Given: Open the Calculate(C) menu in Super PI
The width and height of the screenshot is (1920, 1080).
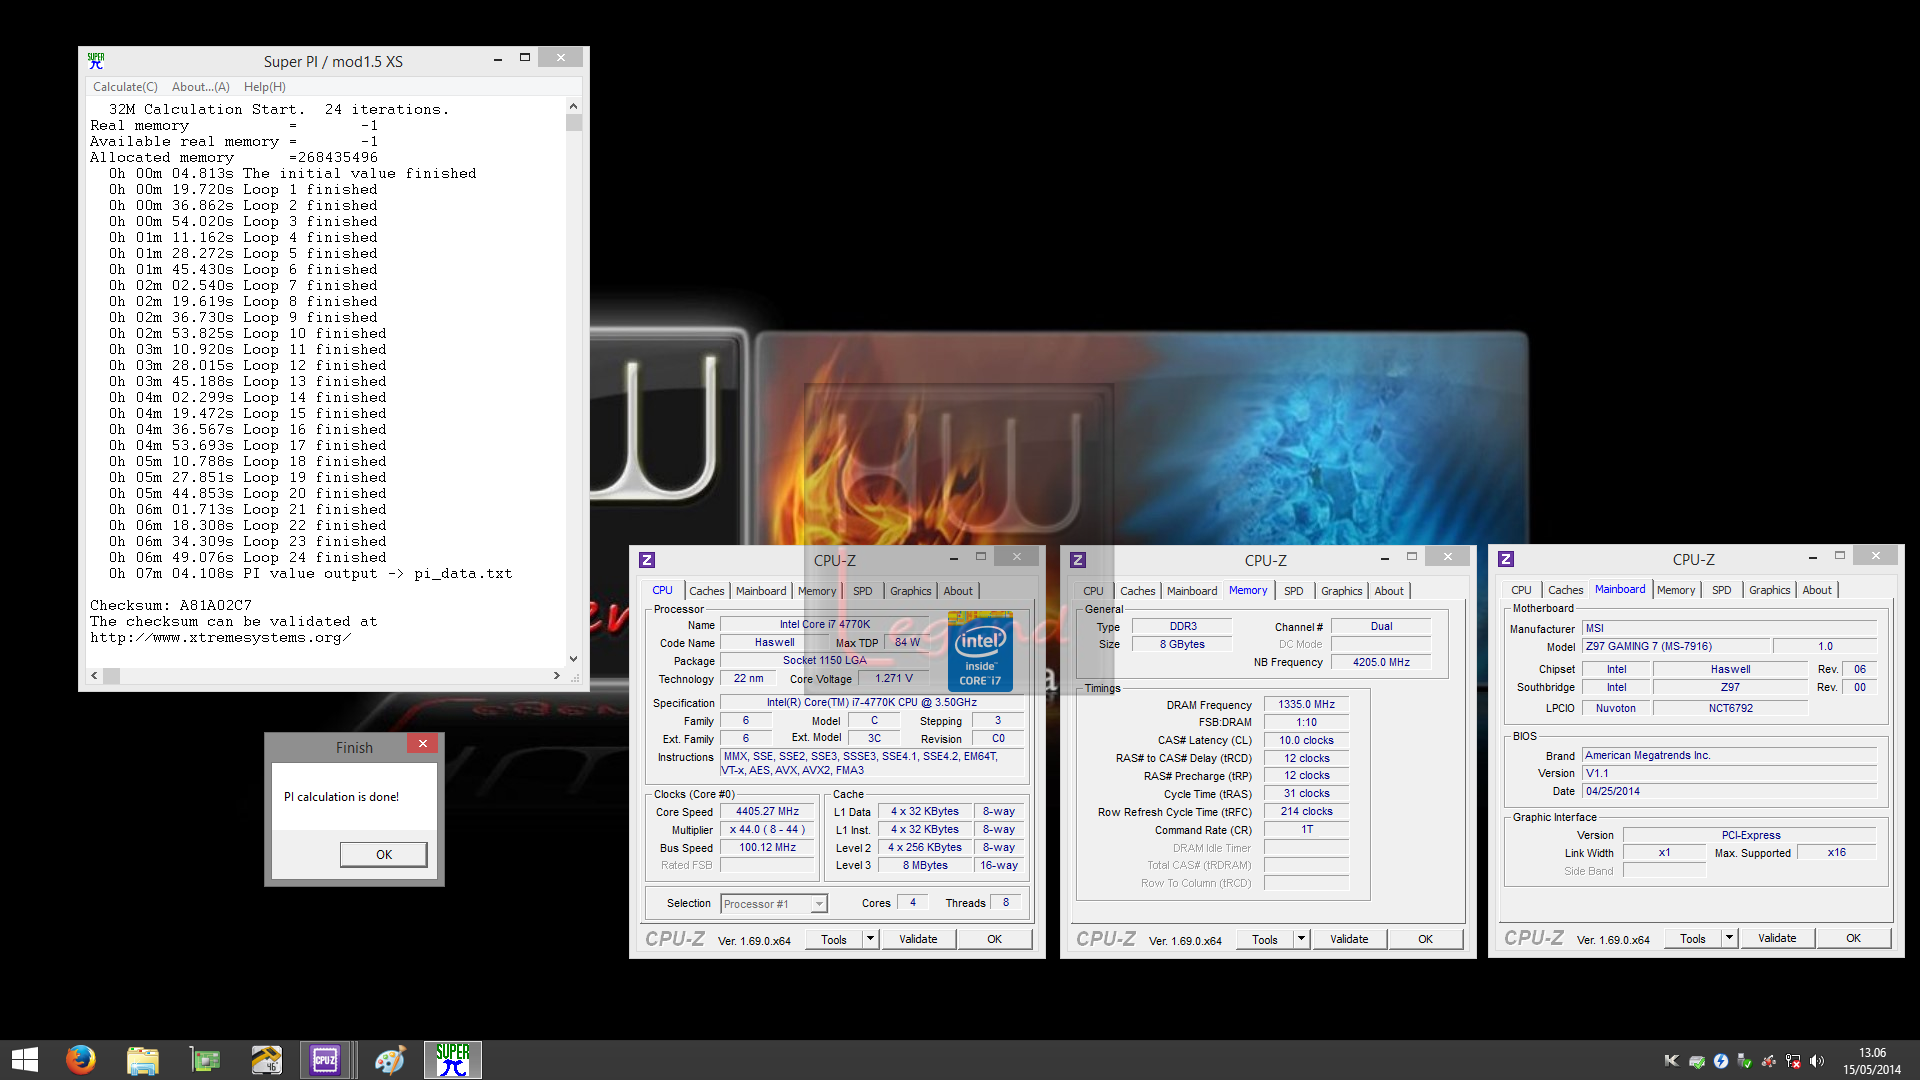Looking at the screenshot, I should pos(125,87).
